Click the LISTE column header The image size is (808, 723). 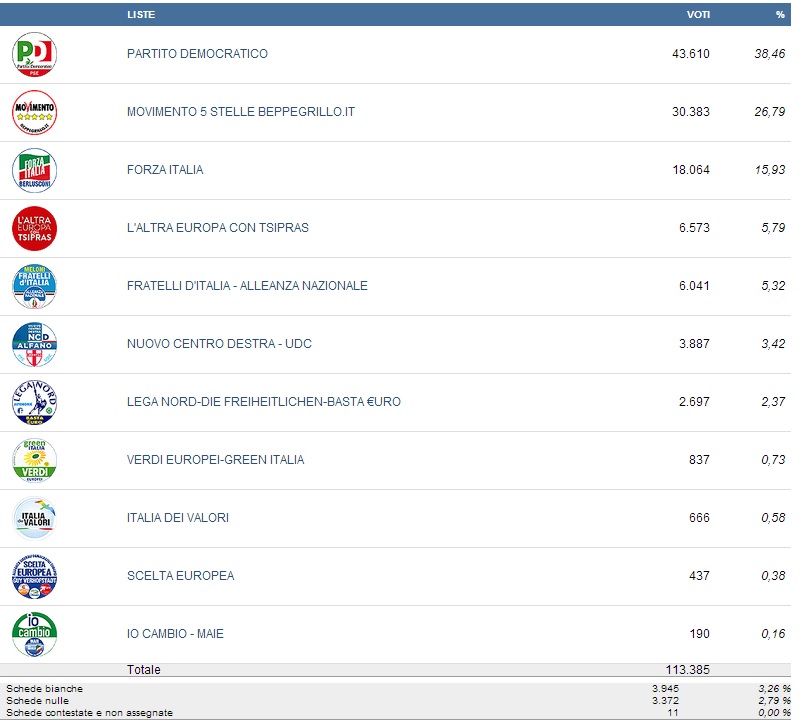pyautogui.click(x=141, y=15)
